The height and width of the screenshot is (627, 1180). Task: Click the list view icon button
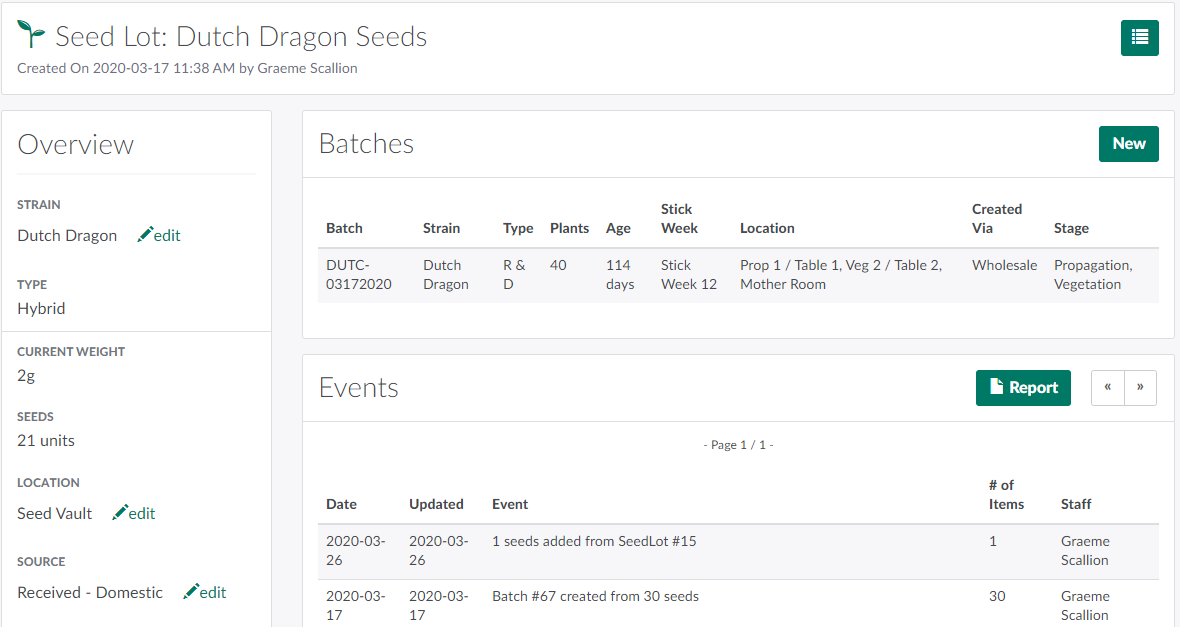pyautogui.click(x=1139, y=38)
